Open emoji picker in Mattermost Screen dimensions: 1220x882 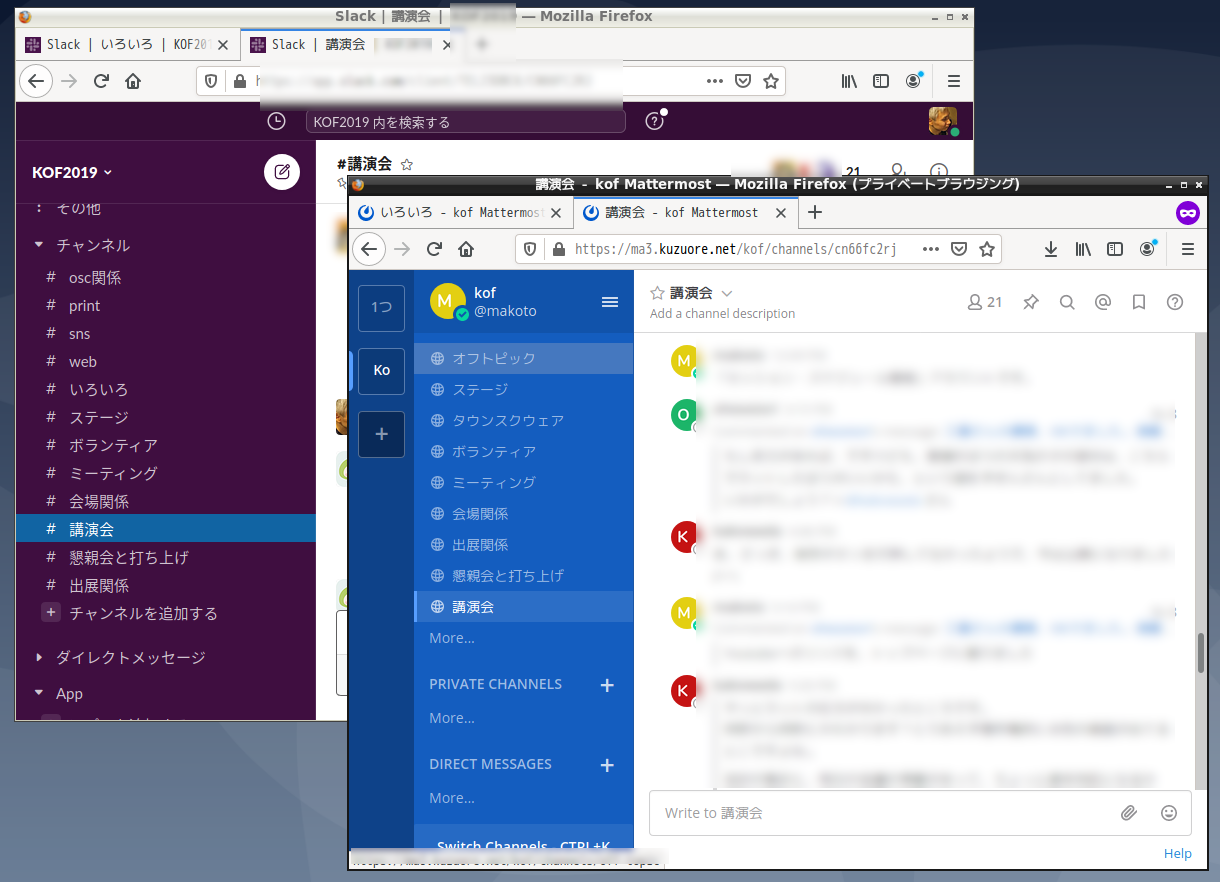[x=1169, y=813]
